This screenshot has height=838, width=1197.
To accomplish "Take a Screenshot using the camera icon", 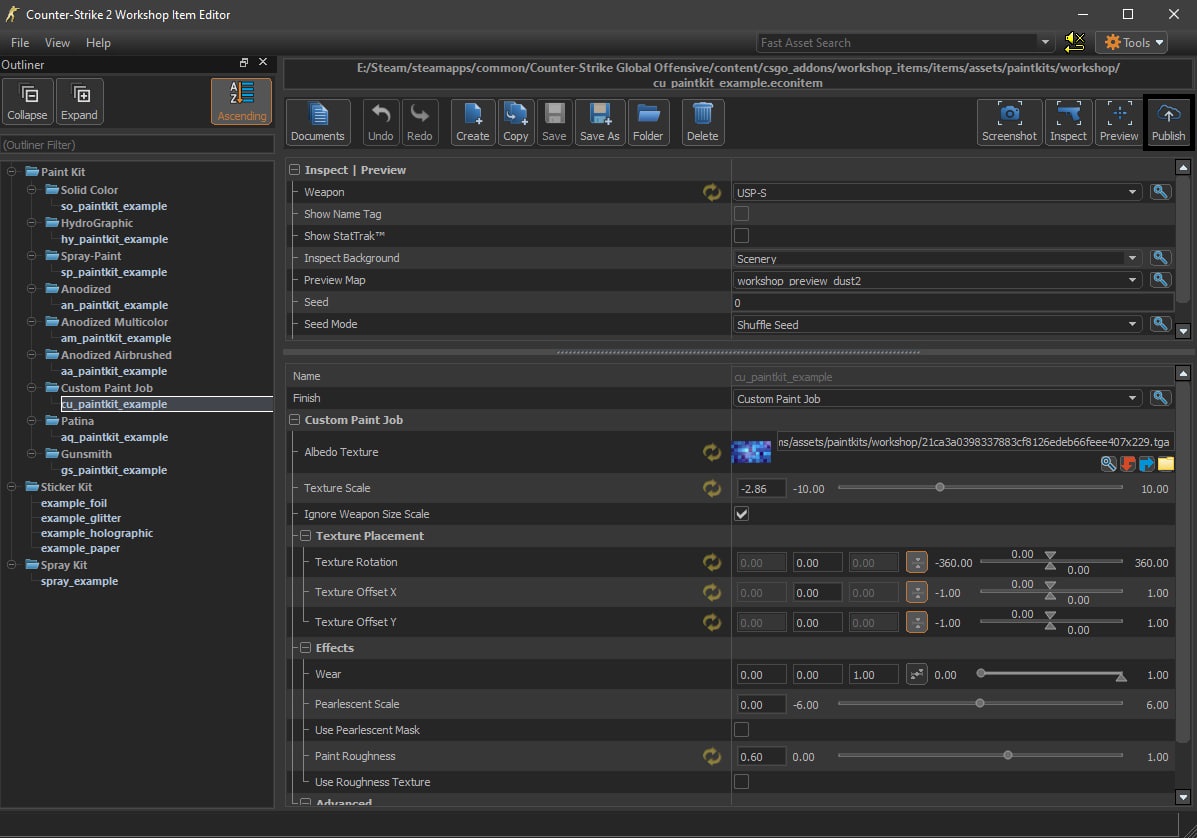I will tap(1009, 123).
